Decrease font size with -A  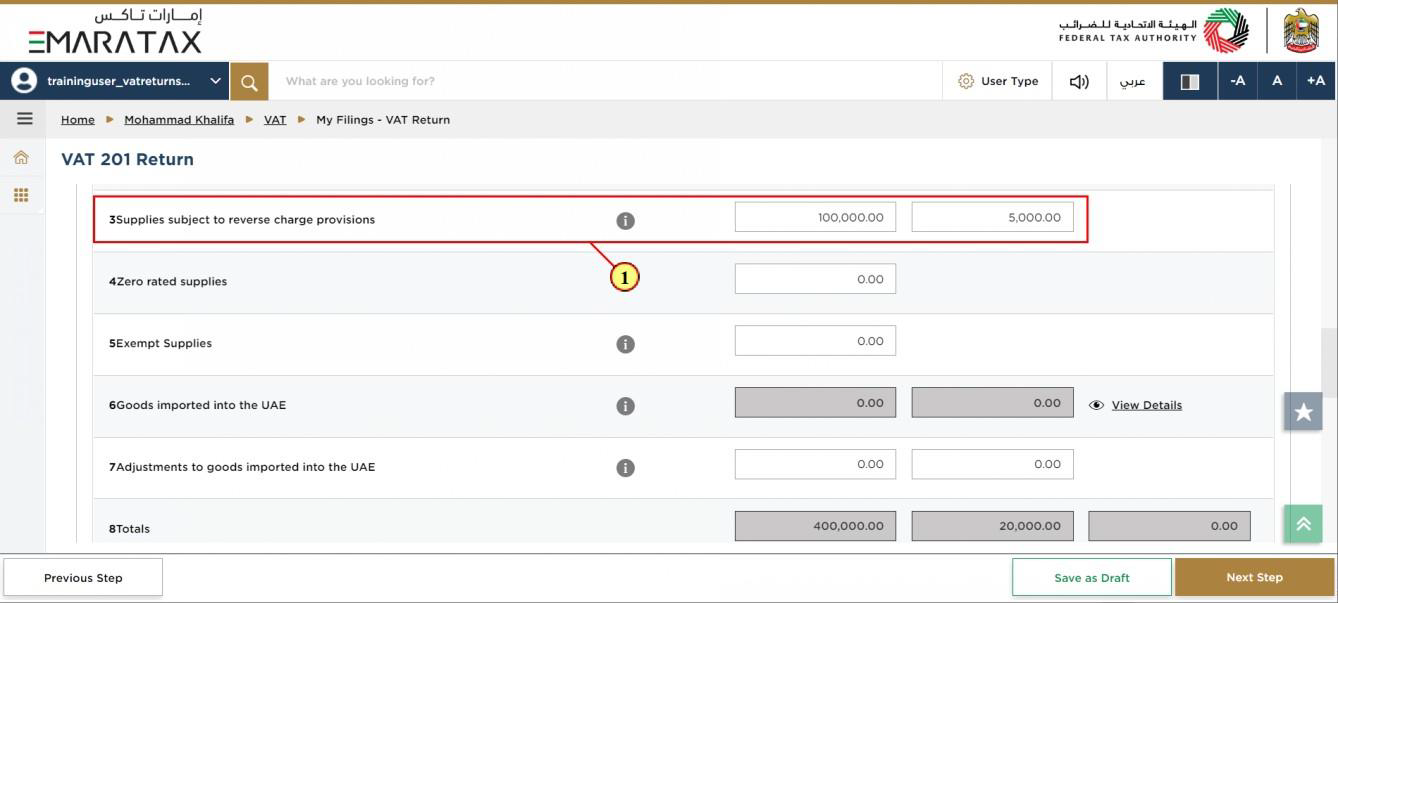1238,81
